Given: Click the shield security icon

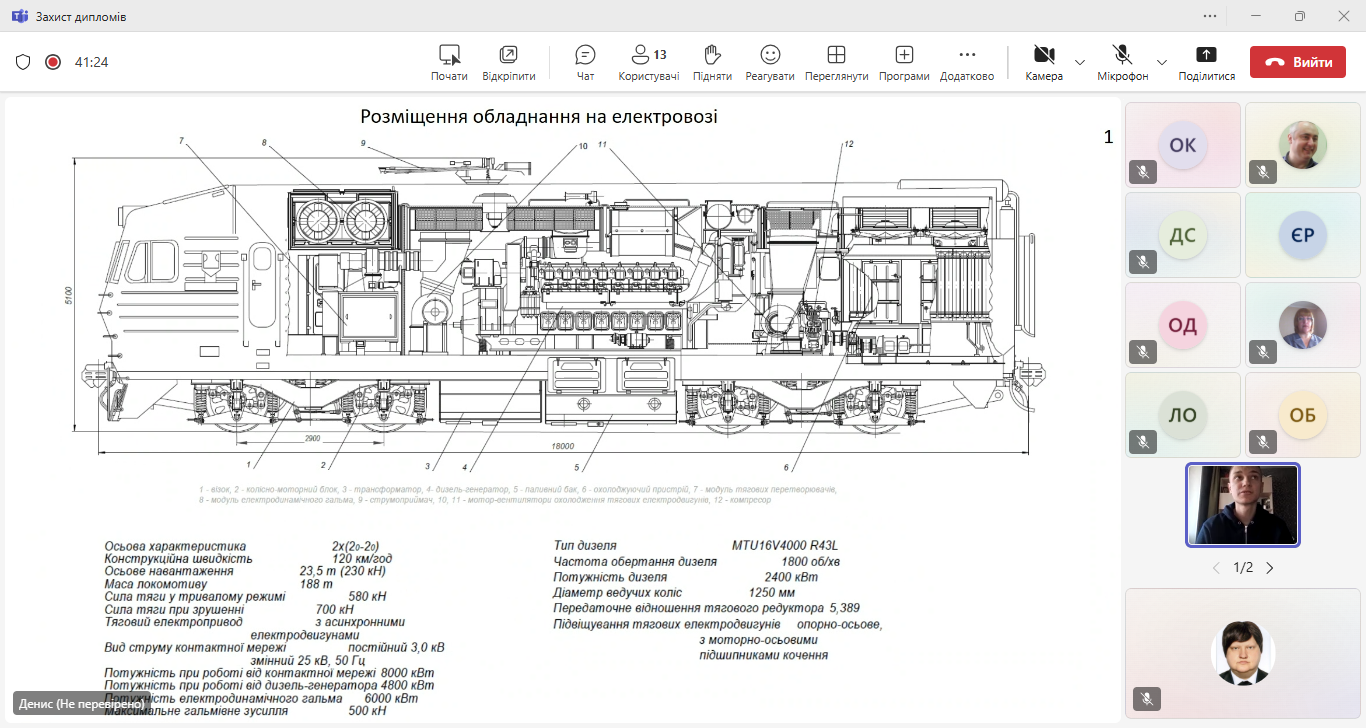Looking at the screenshot, I should click(x=23, y=62).
